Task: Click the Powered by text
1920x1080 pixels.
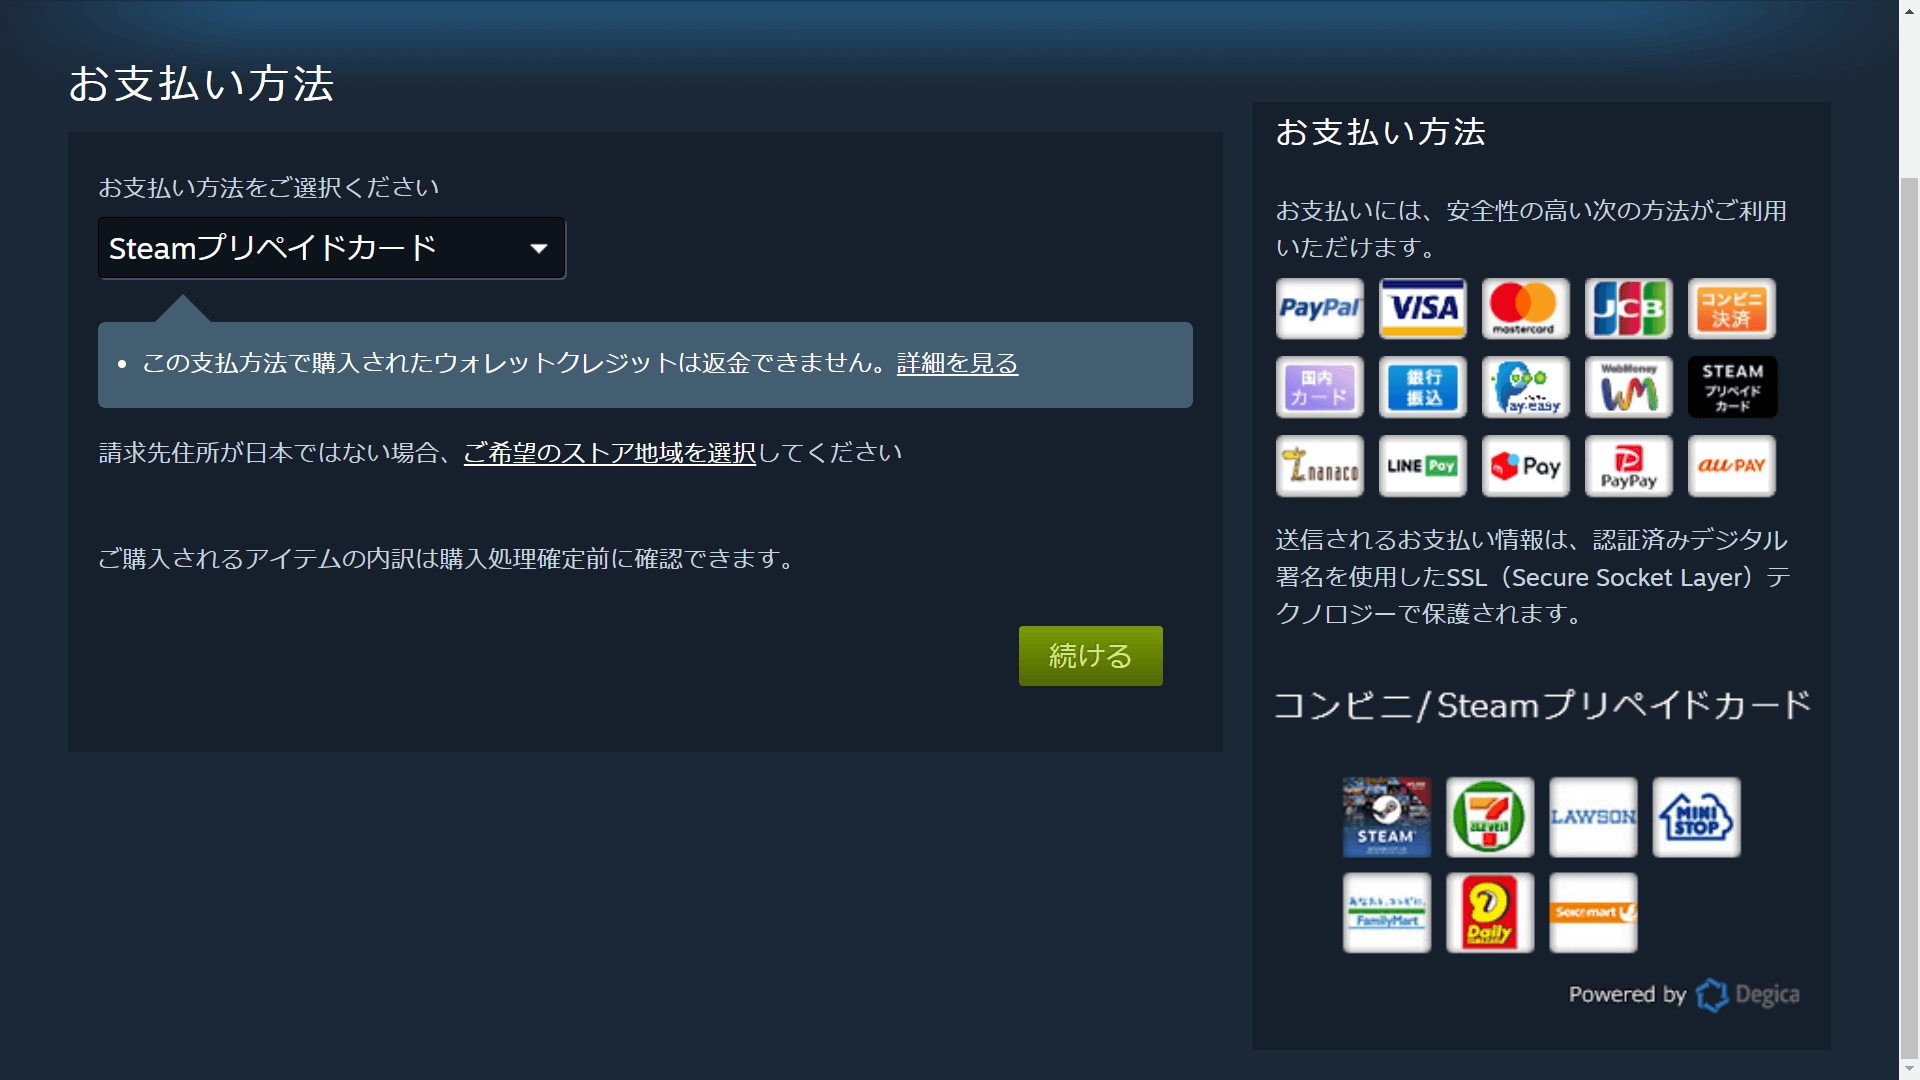Action: pyautogui.click(x=1627, y=995)
